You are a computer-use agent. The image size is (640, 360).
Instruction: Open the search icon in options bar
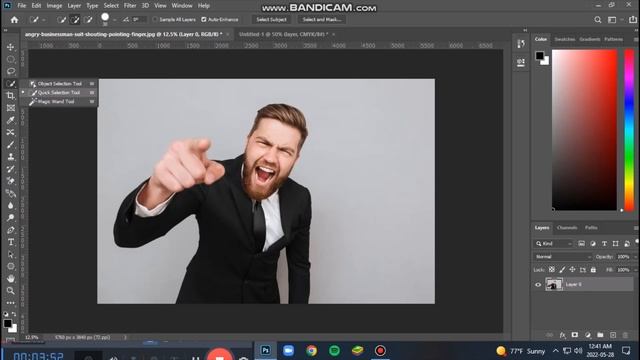pos(598,20)
